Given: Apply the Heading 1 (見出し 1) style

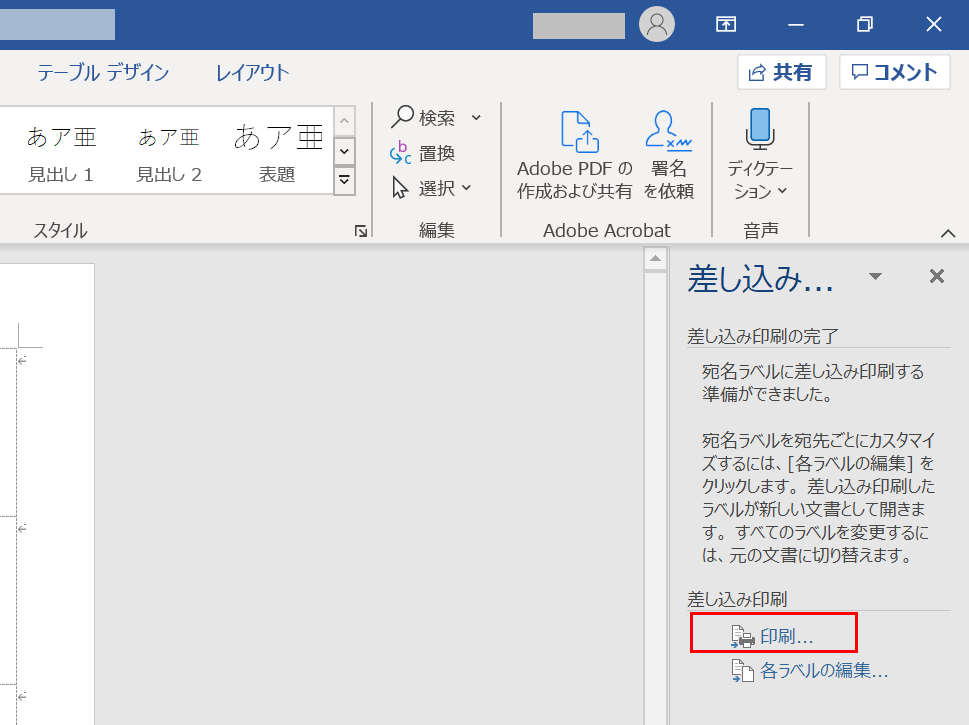Looking at the screenshot, I should [x=60, y=153].
